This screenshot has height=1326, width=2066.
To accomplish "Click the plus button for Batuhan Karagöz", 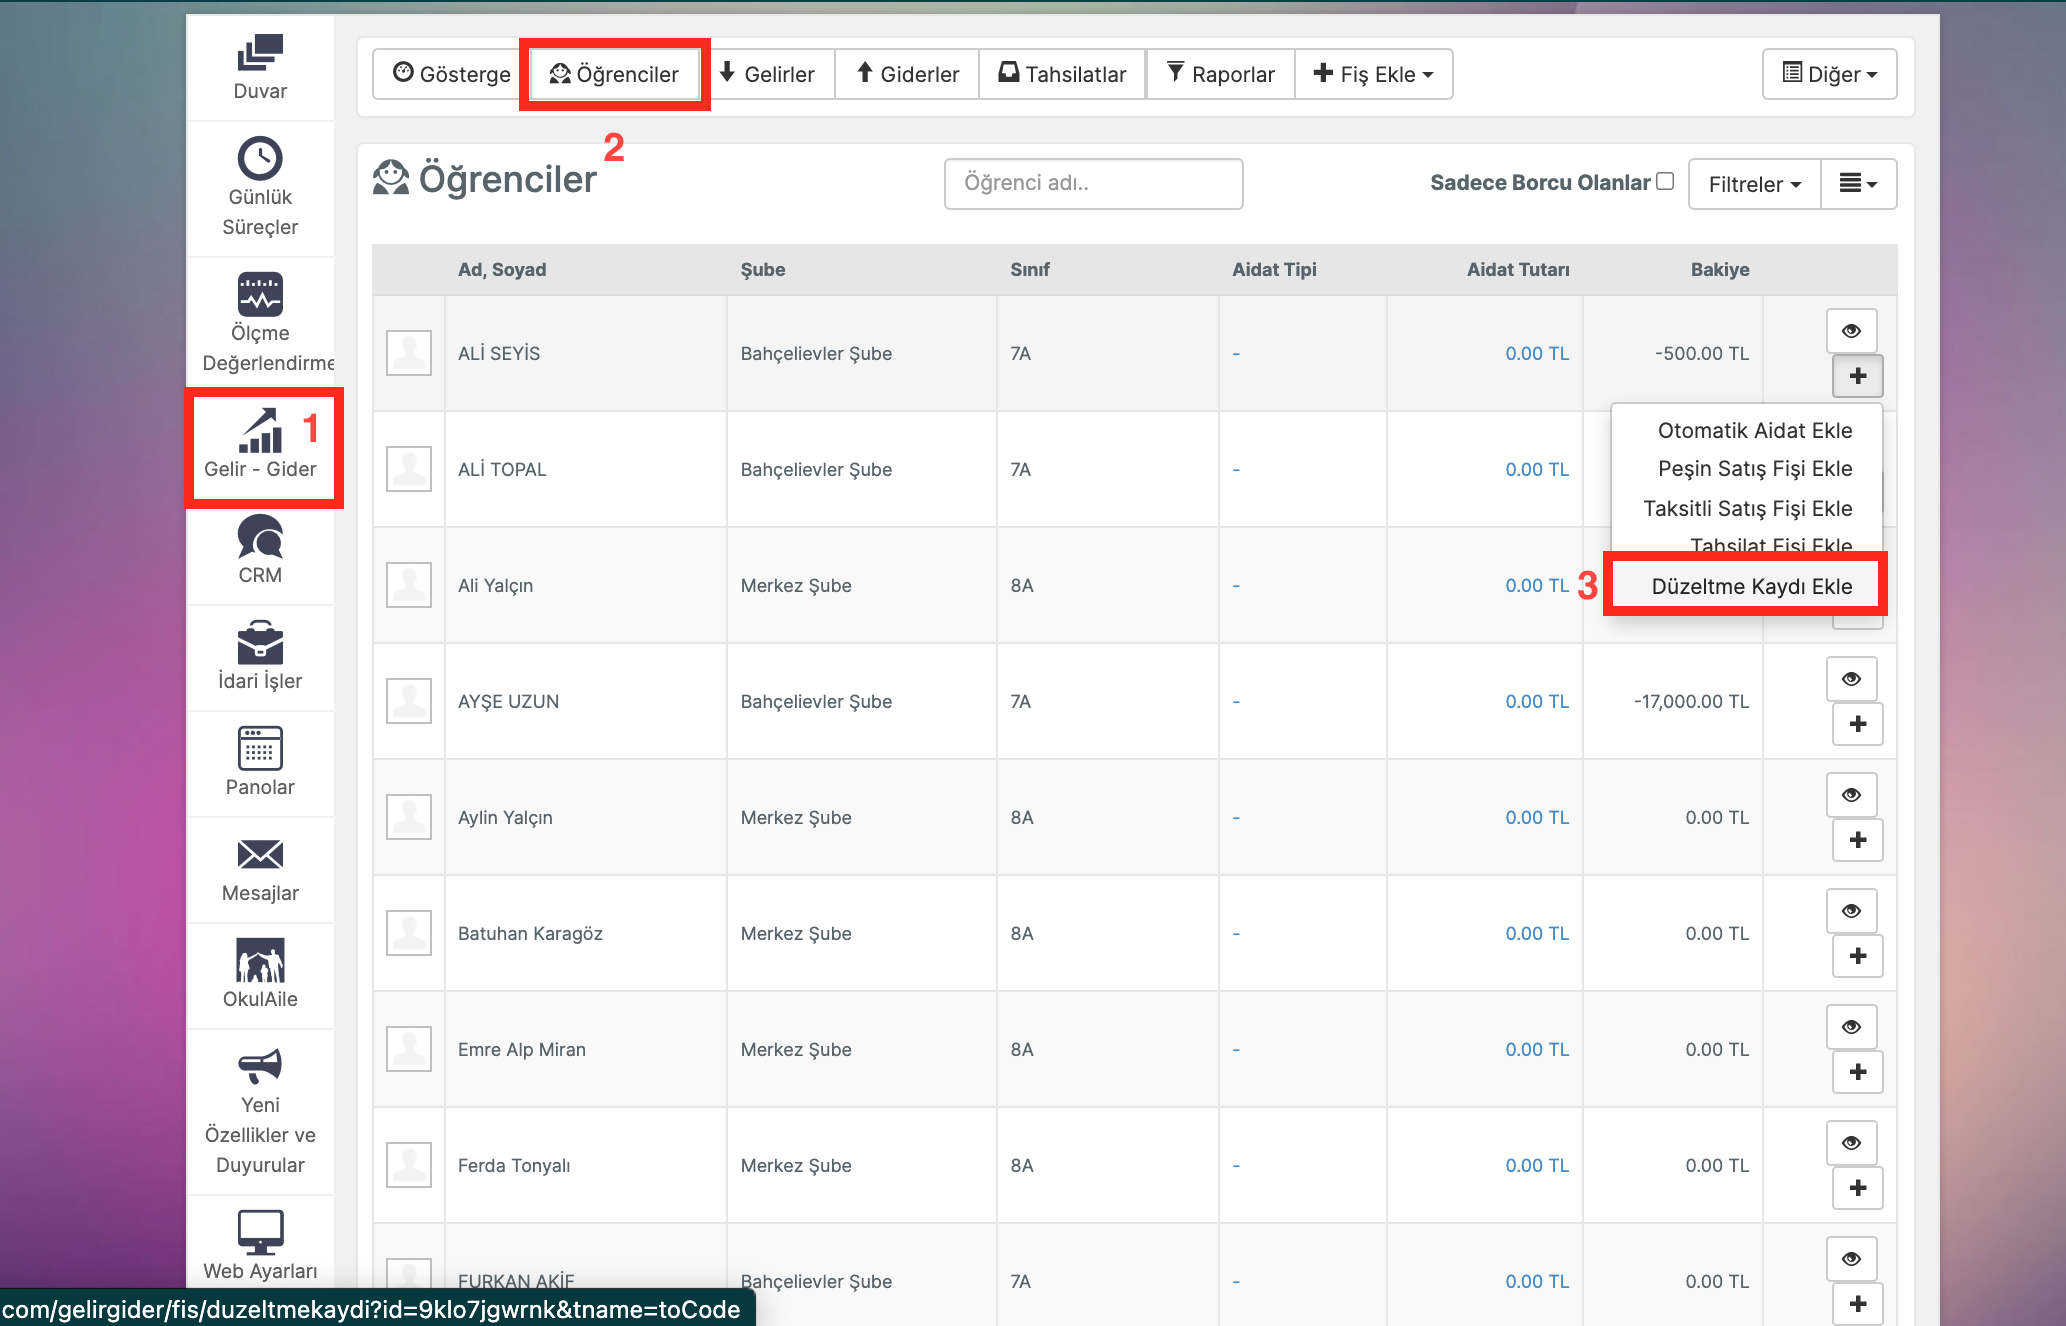I will click(1858, 956).
